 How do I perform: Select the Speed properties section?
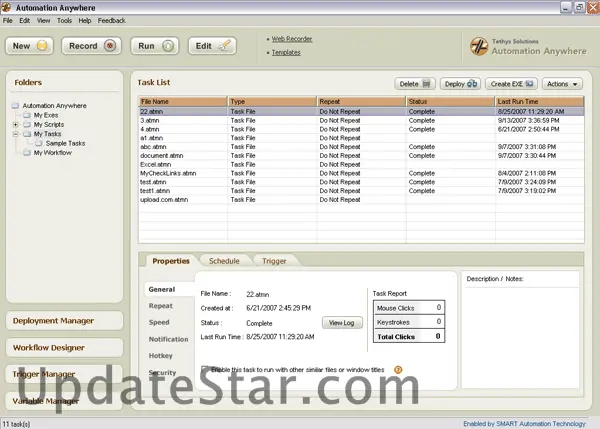(x=159, y=322)
